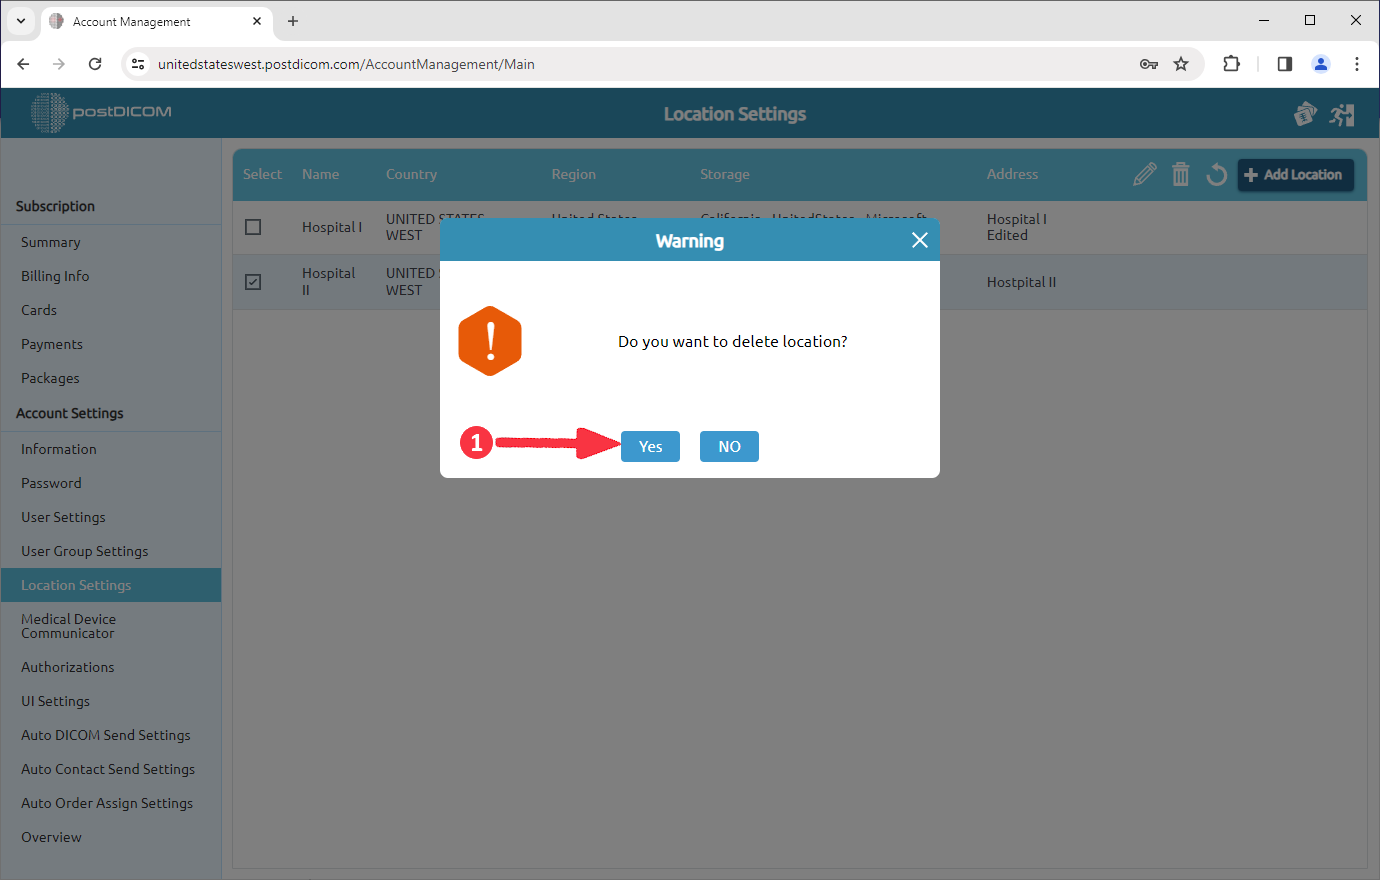Screen dimensions: 1380x880
Task: Click the address bar input field
Action: pyautogui.click(x=600, y=63)
